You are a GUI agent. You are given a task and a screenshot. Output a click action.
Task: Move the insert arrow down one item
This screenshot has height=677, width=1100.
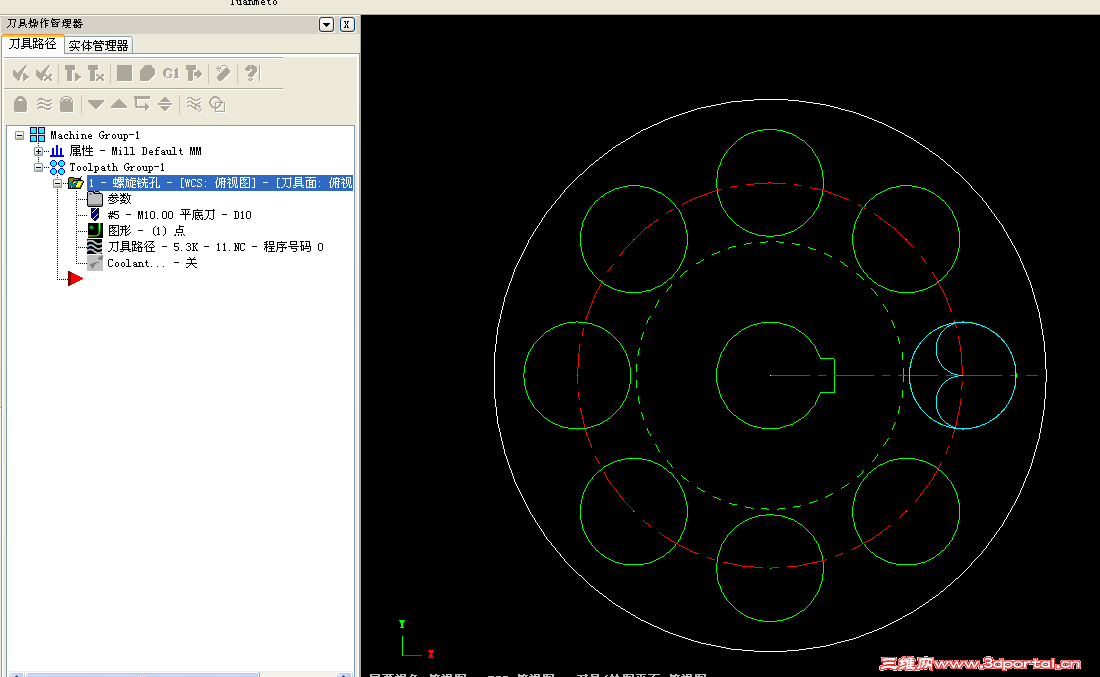[96, 105]
